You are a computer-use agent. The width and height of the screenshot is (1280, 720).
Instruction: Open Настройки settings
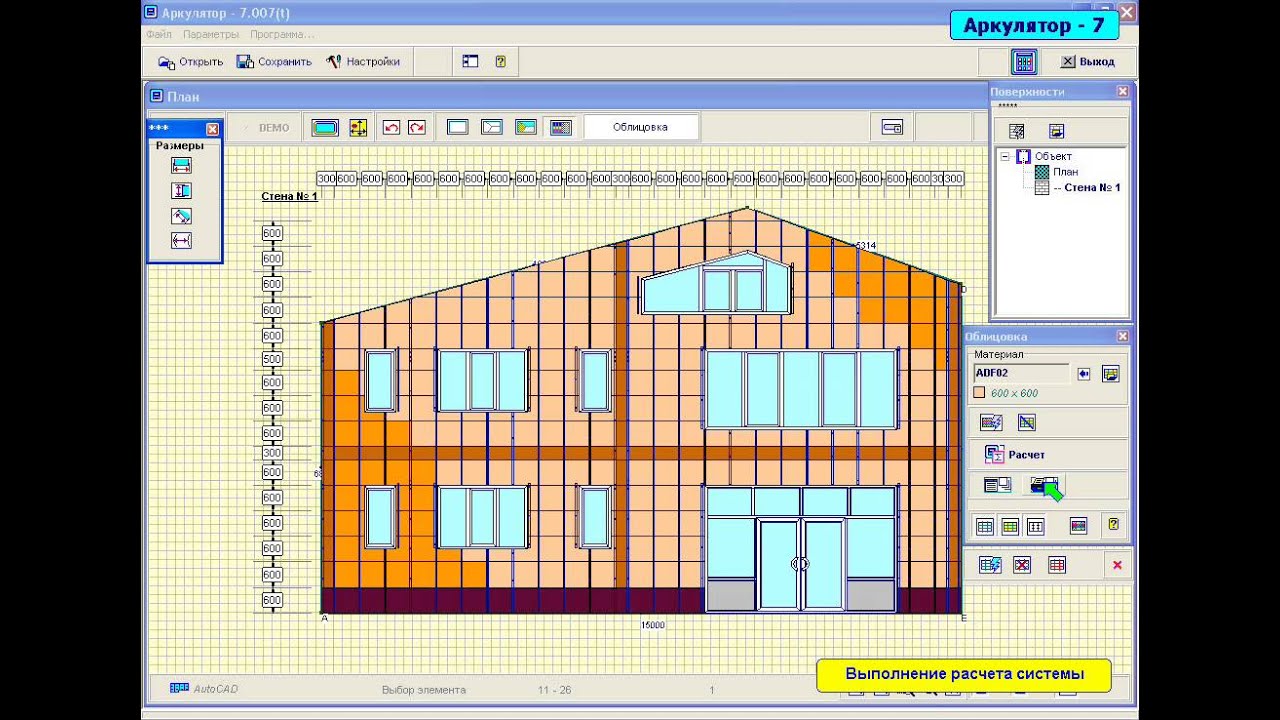(363, 62)
